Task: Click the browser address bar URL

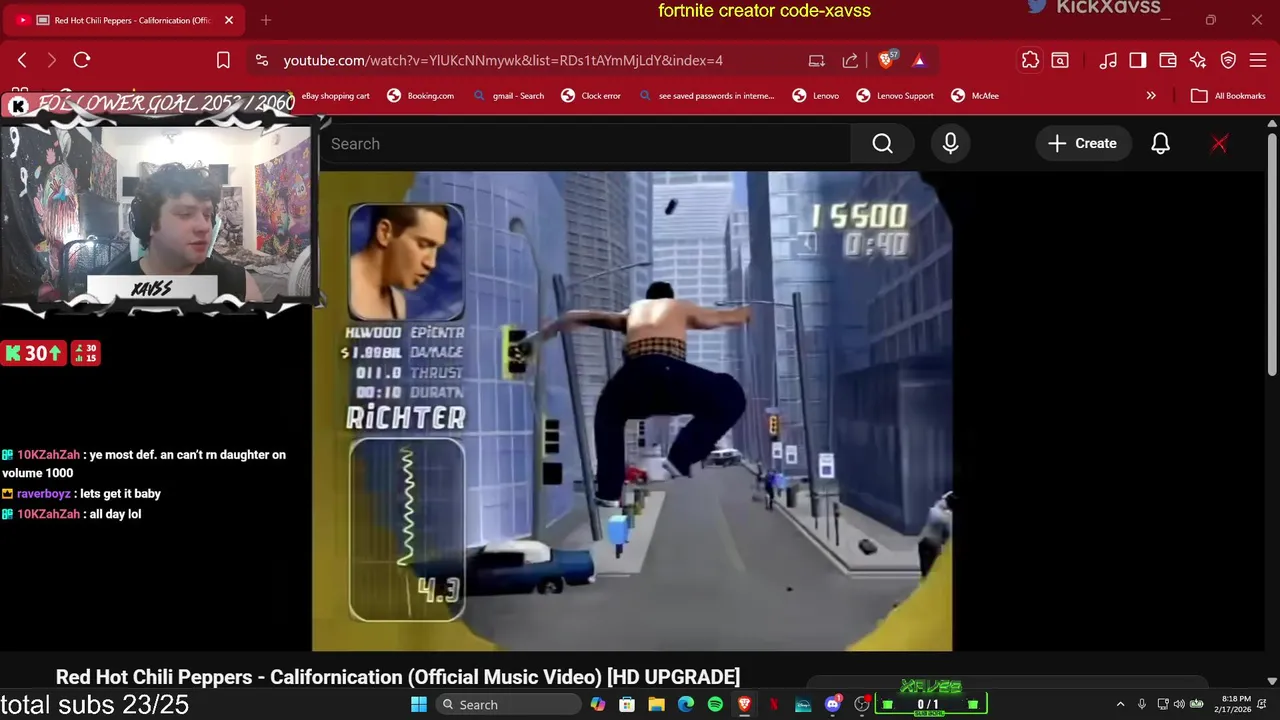Action: [503, 60]
